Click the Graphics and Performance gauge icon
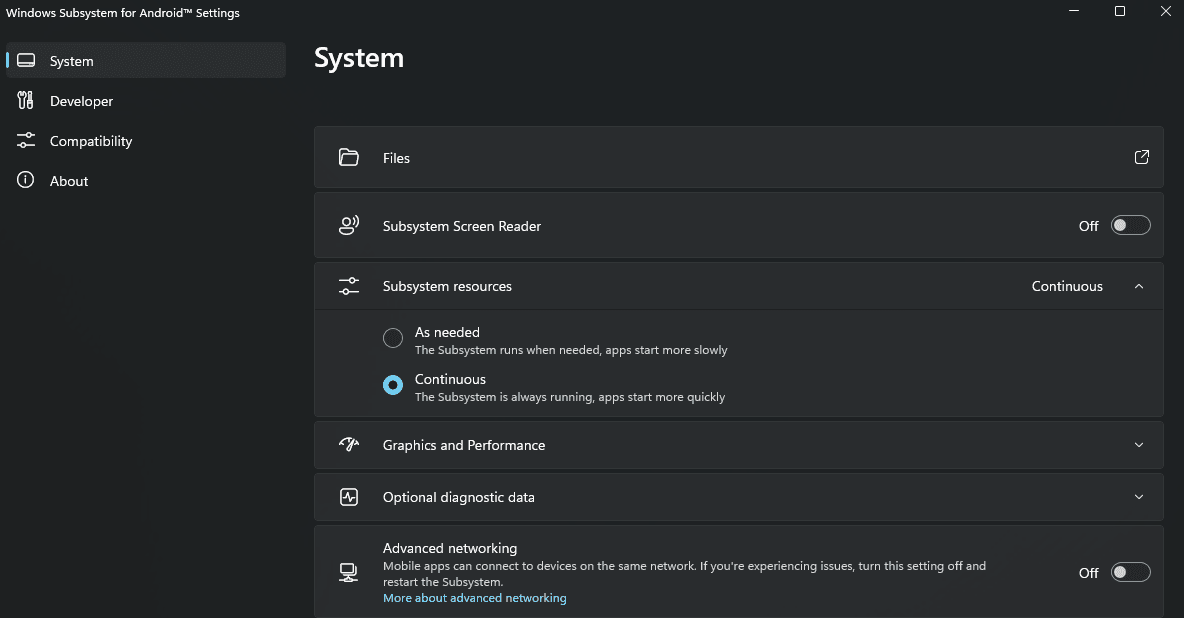Viewport: 1184px width, 618px height. (x=348, y=444)
